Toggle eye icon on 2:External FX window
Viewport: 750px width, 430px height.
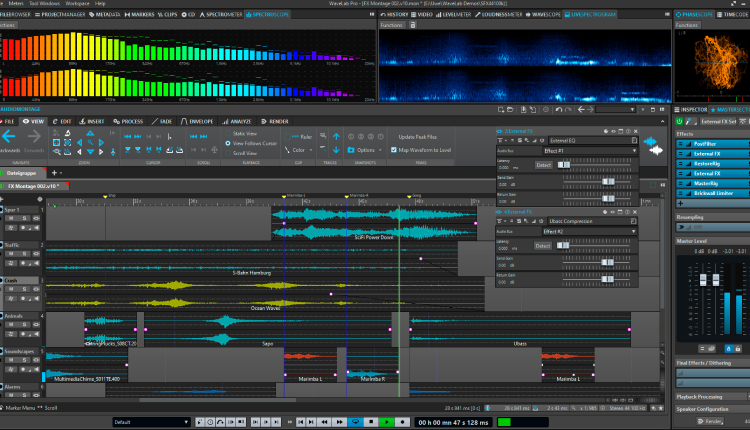click(x=614, y=131)
